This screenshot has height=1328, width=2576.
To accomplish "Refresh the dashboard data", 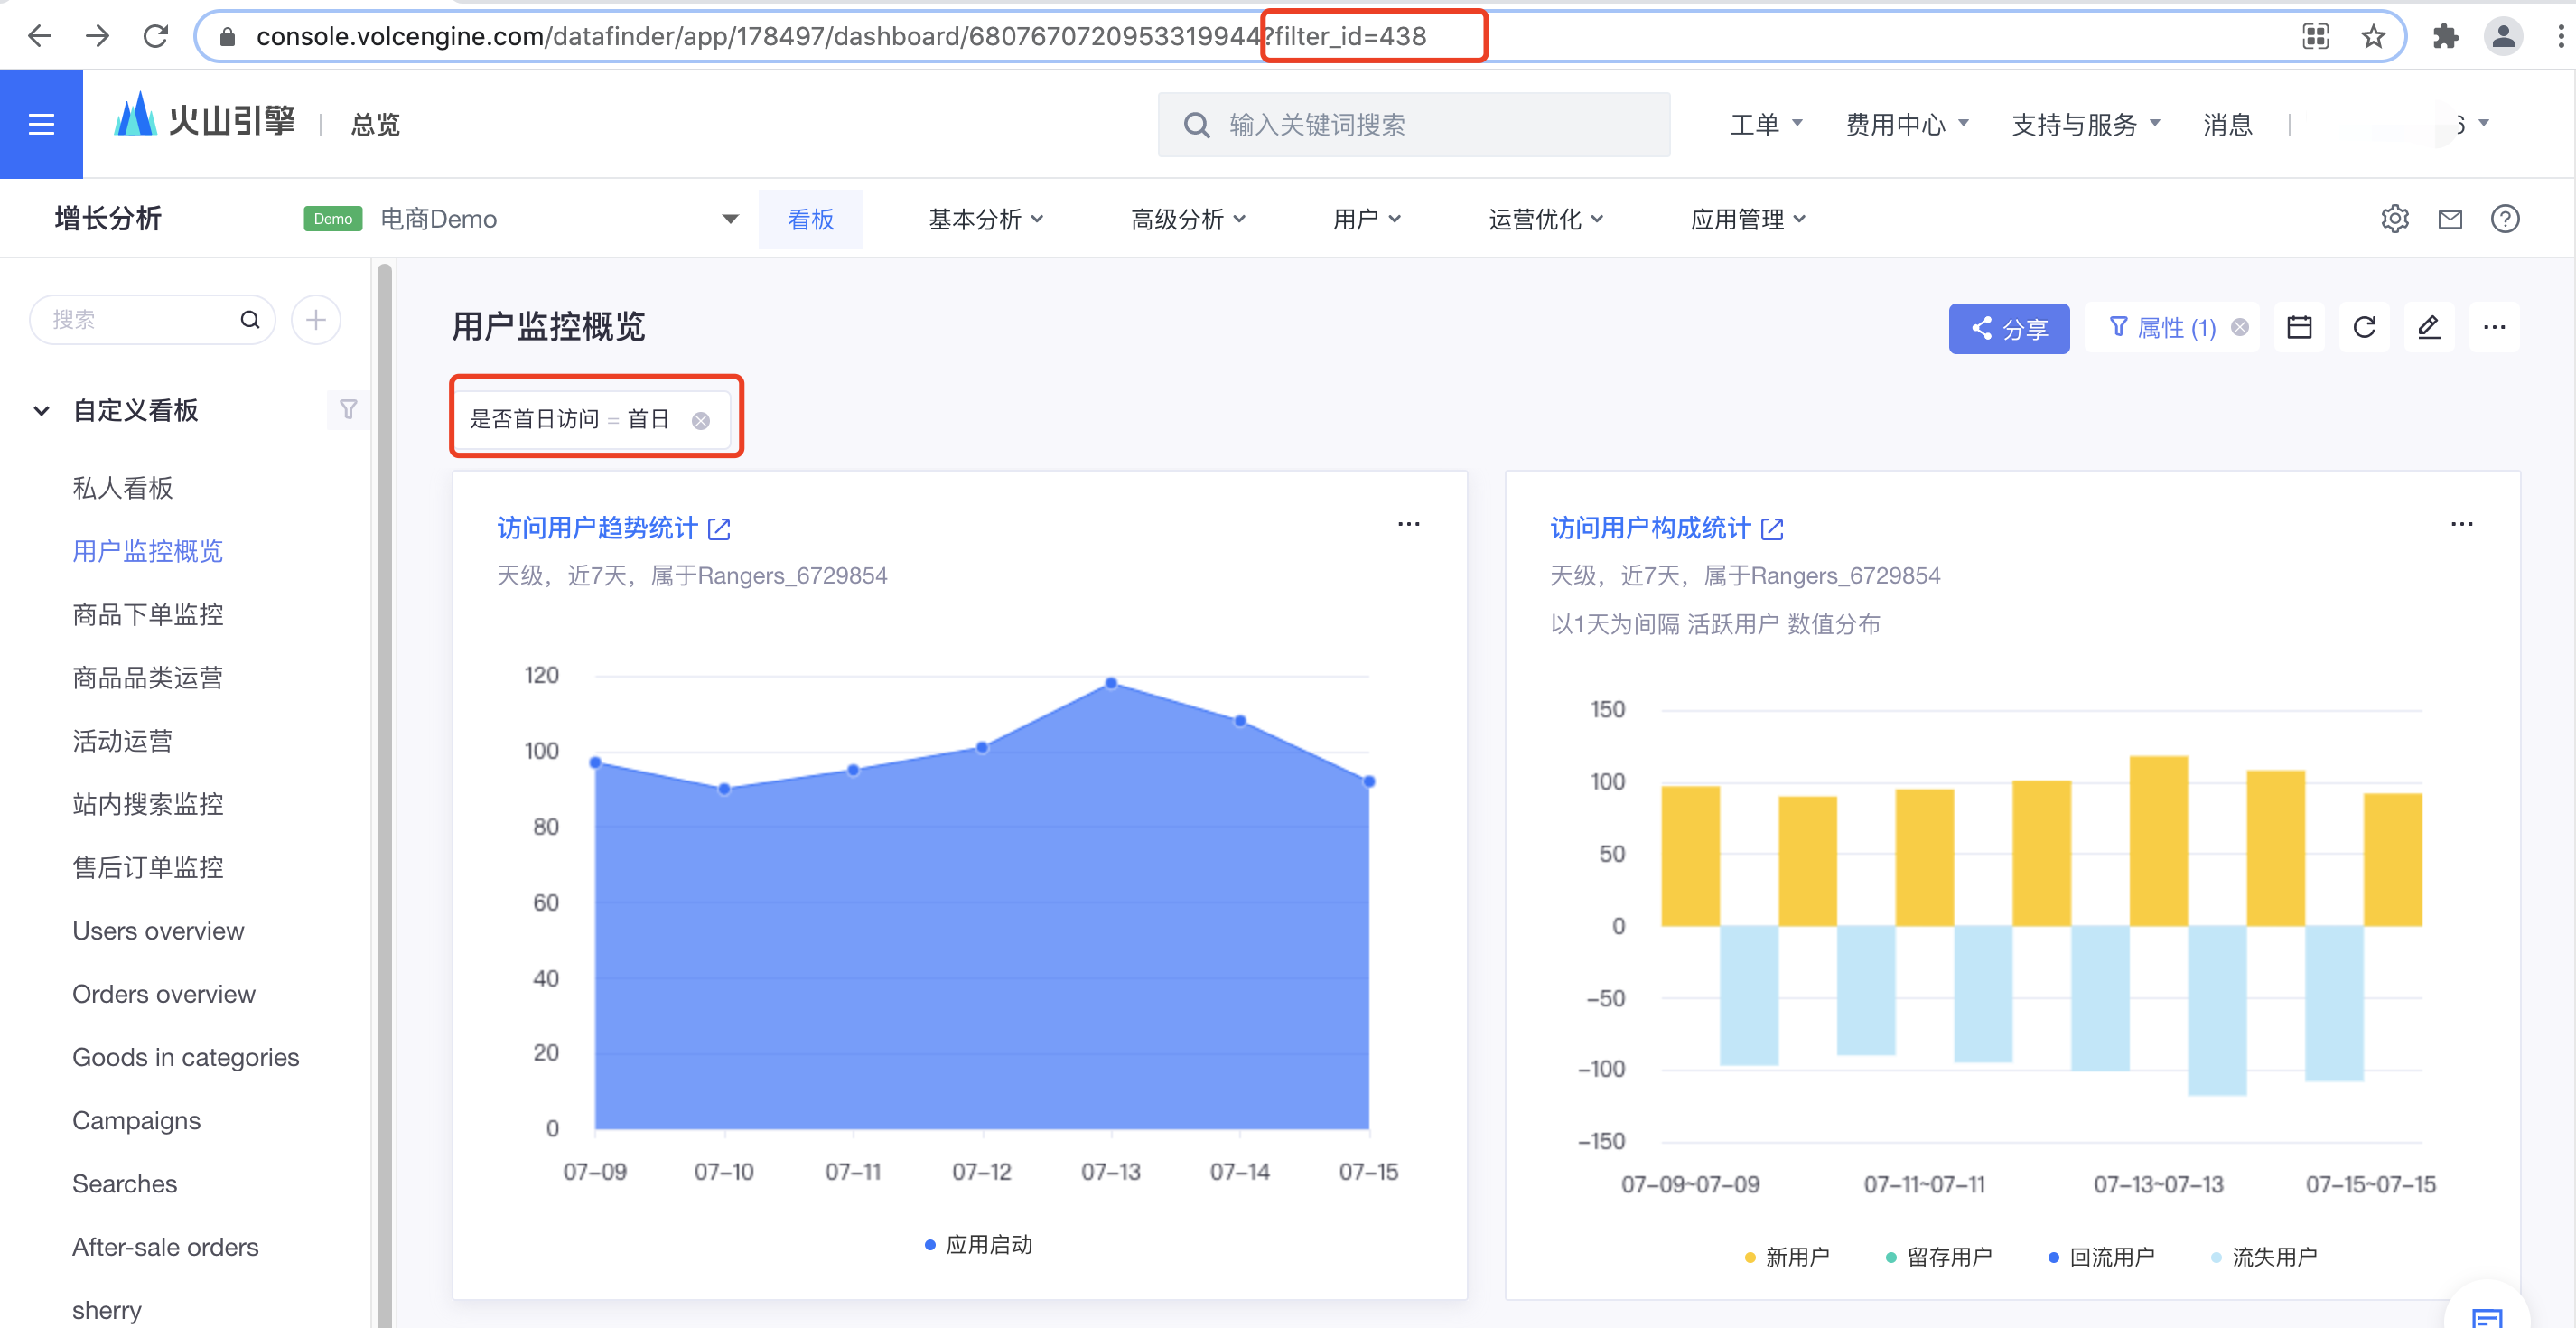I will pyautogui.click(x=2364, y=327).
